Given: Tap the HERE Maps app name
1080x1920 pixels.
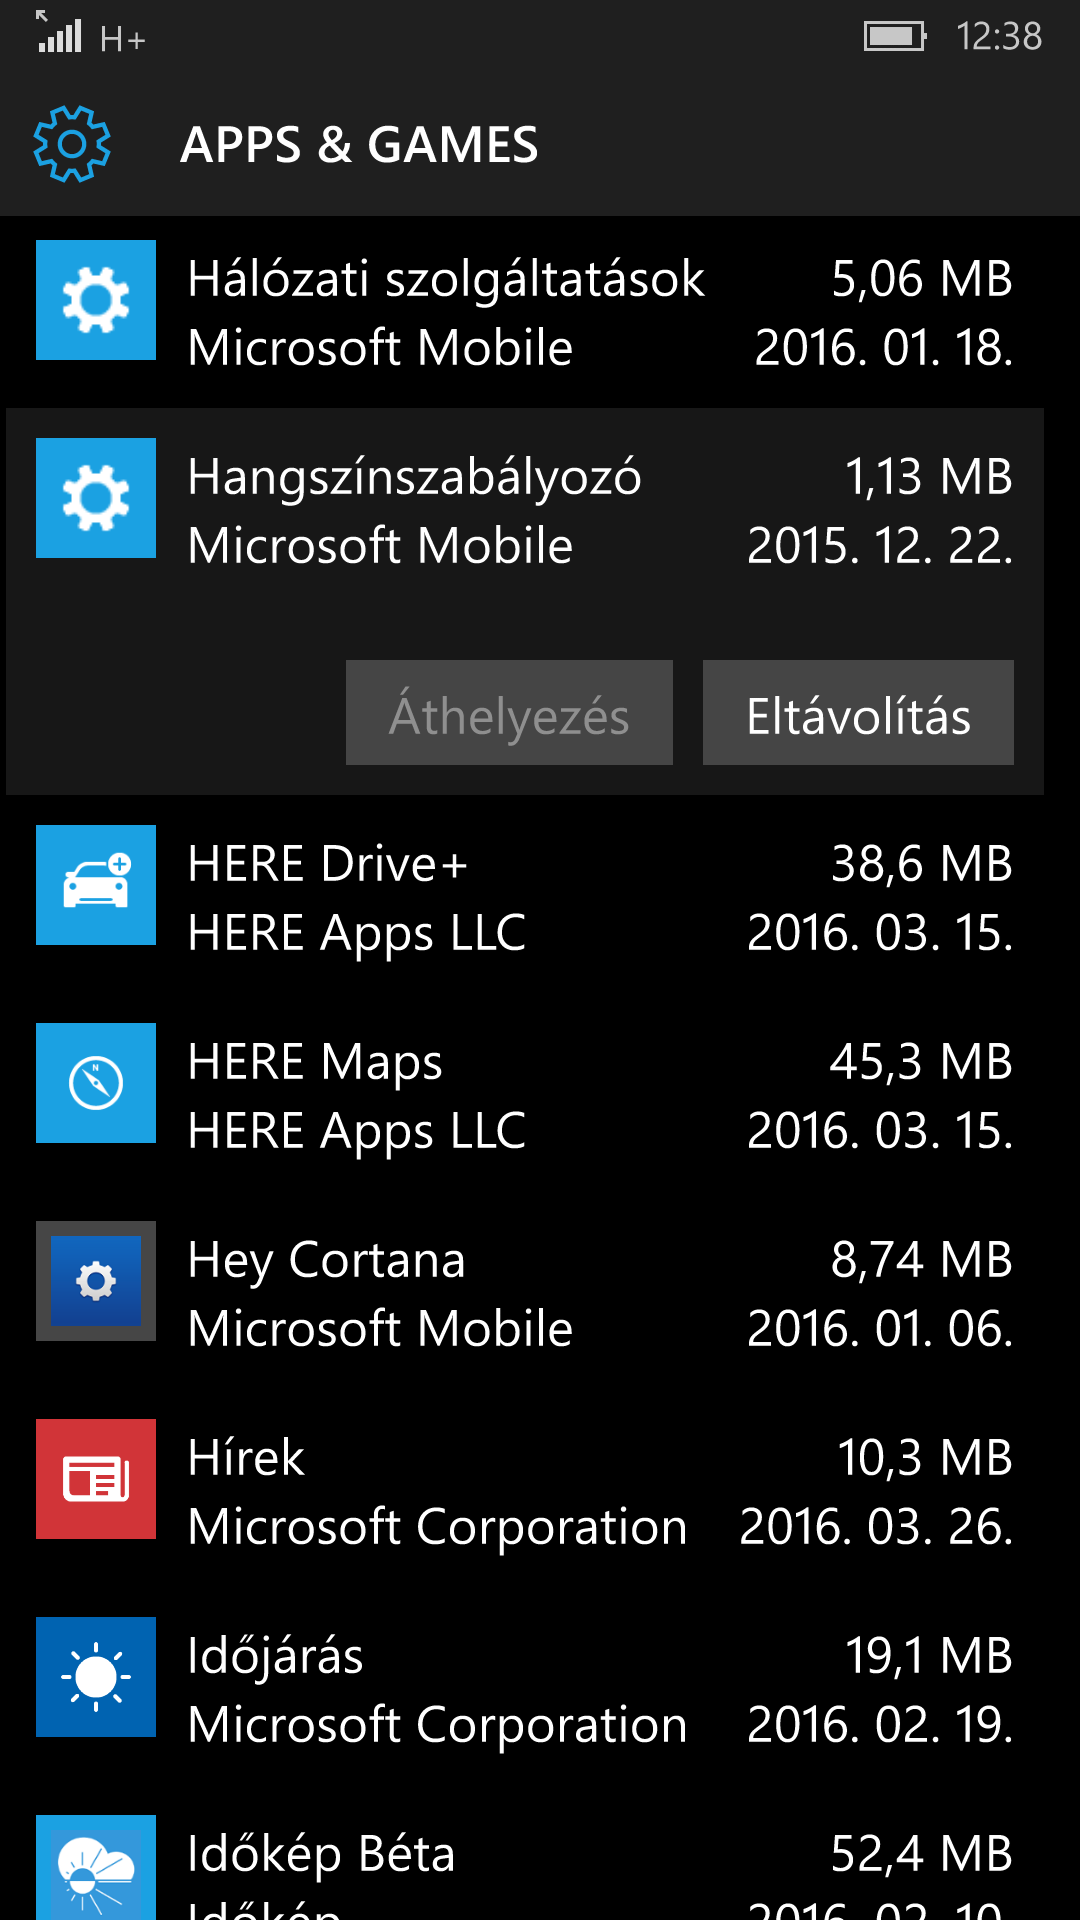Looking at the screenshot, I should click(315, 1063).
